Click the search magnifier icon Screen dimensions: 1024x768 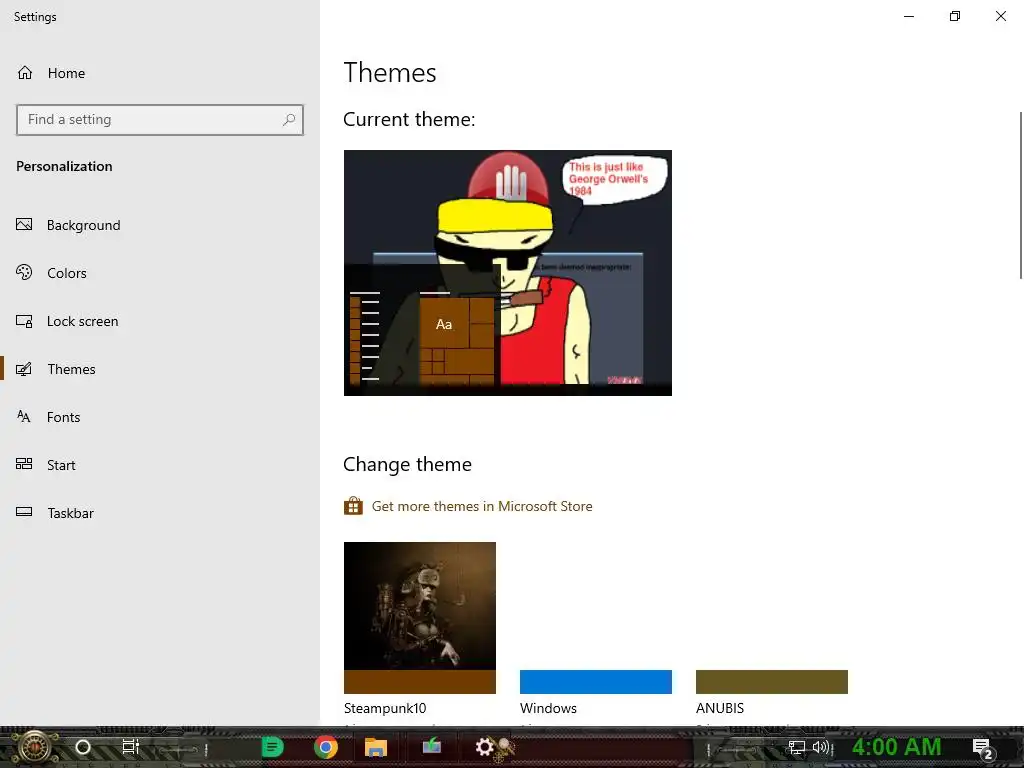[289, 120]
